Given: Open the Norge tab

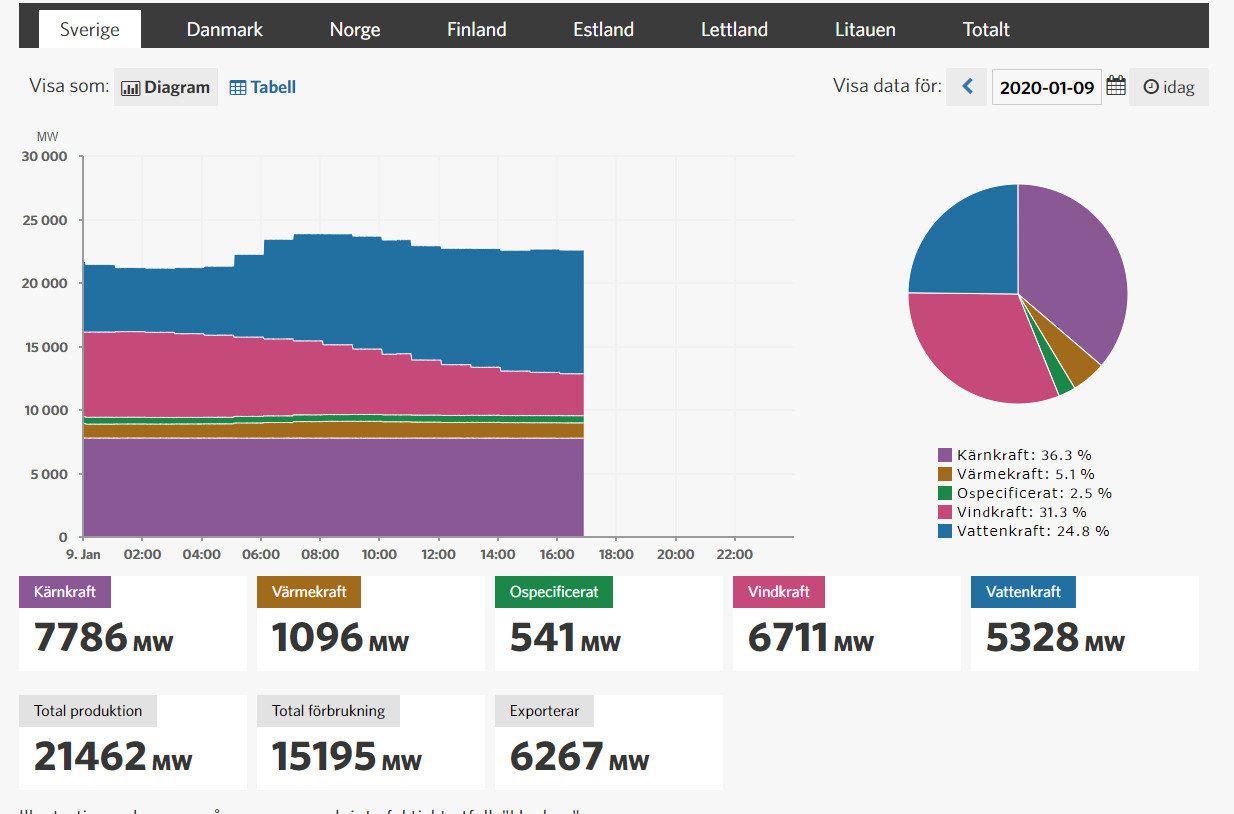Looking at the screenshot, I should (355, 29).
